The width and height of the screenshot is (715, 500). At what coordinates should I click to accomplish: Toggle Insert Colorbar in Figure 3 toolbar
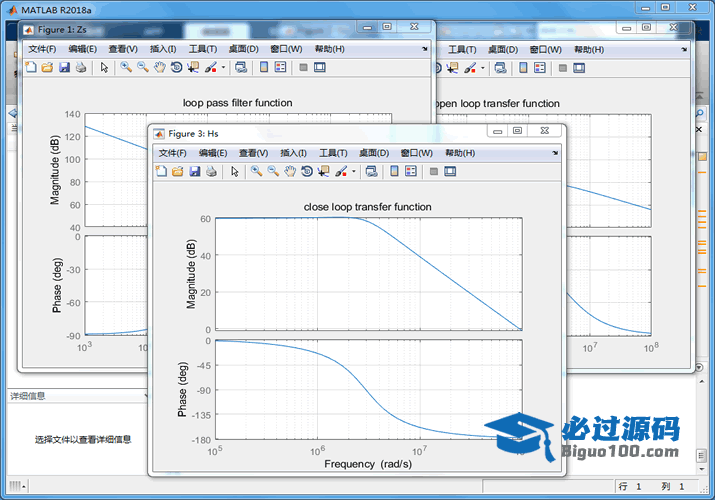[x=394, y=172]
